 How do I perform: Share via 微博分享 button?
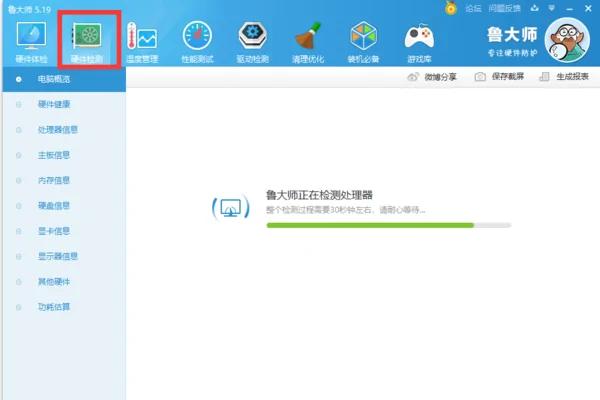432,77
